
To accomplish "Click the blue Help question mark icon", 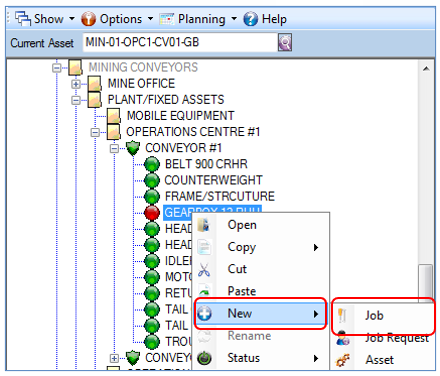I will point(250,19).
